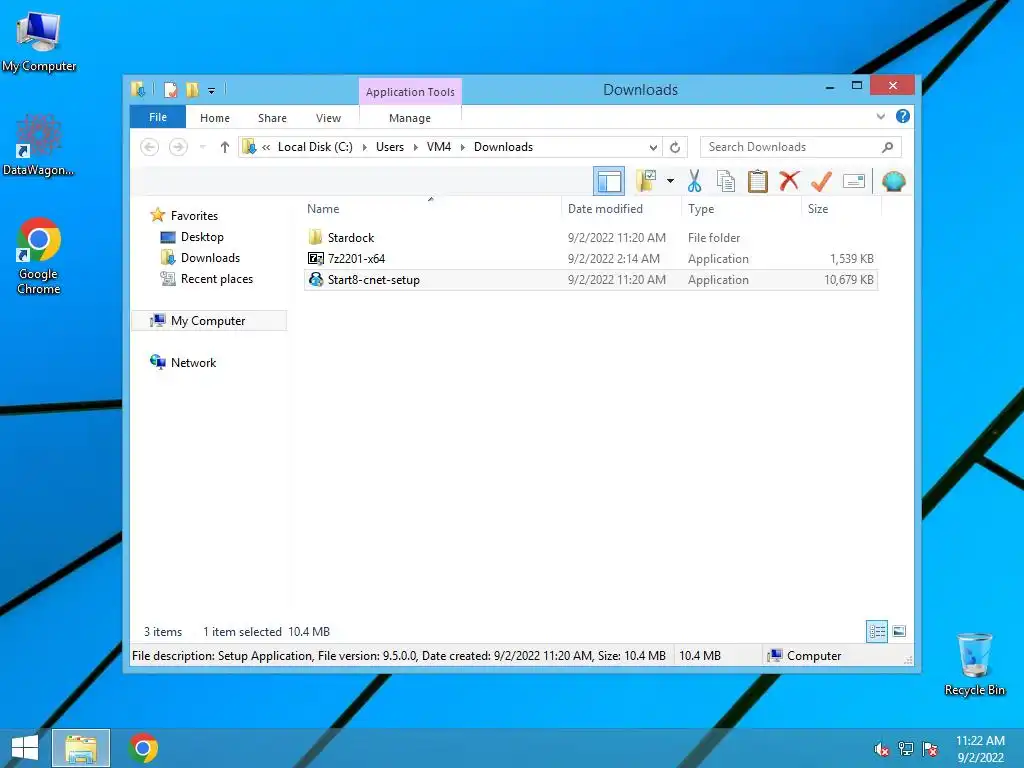Switch to large icons view layout
1024x768 pixels.
click(899, 631)
